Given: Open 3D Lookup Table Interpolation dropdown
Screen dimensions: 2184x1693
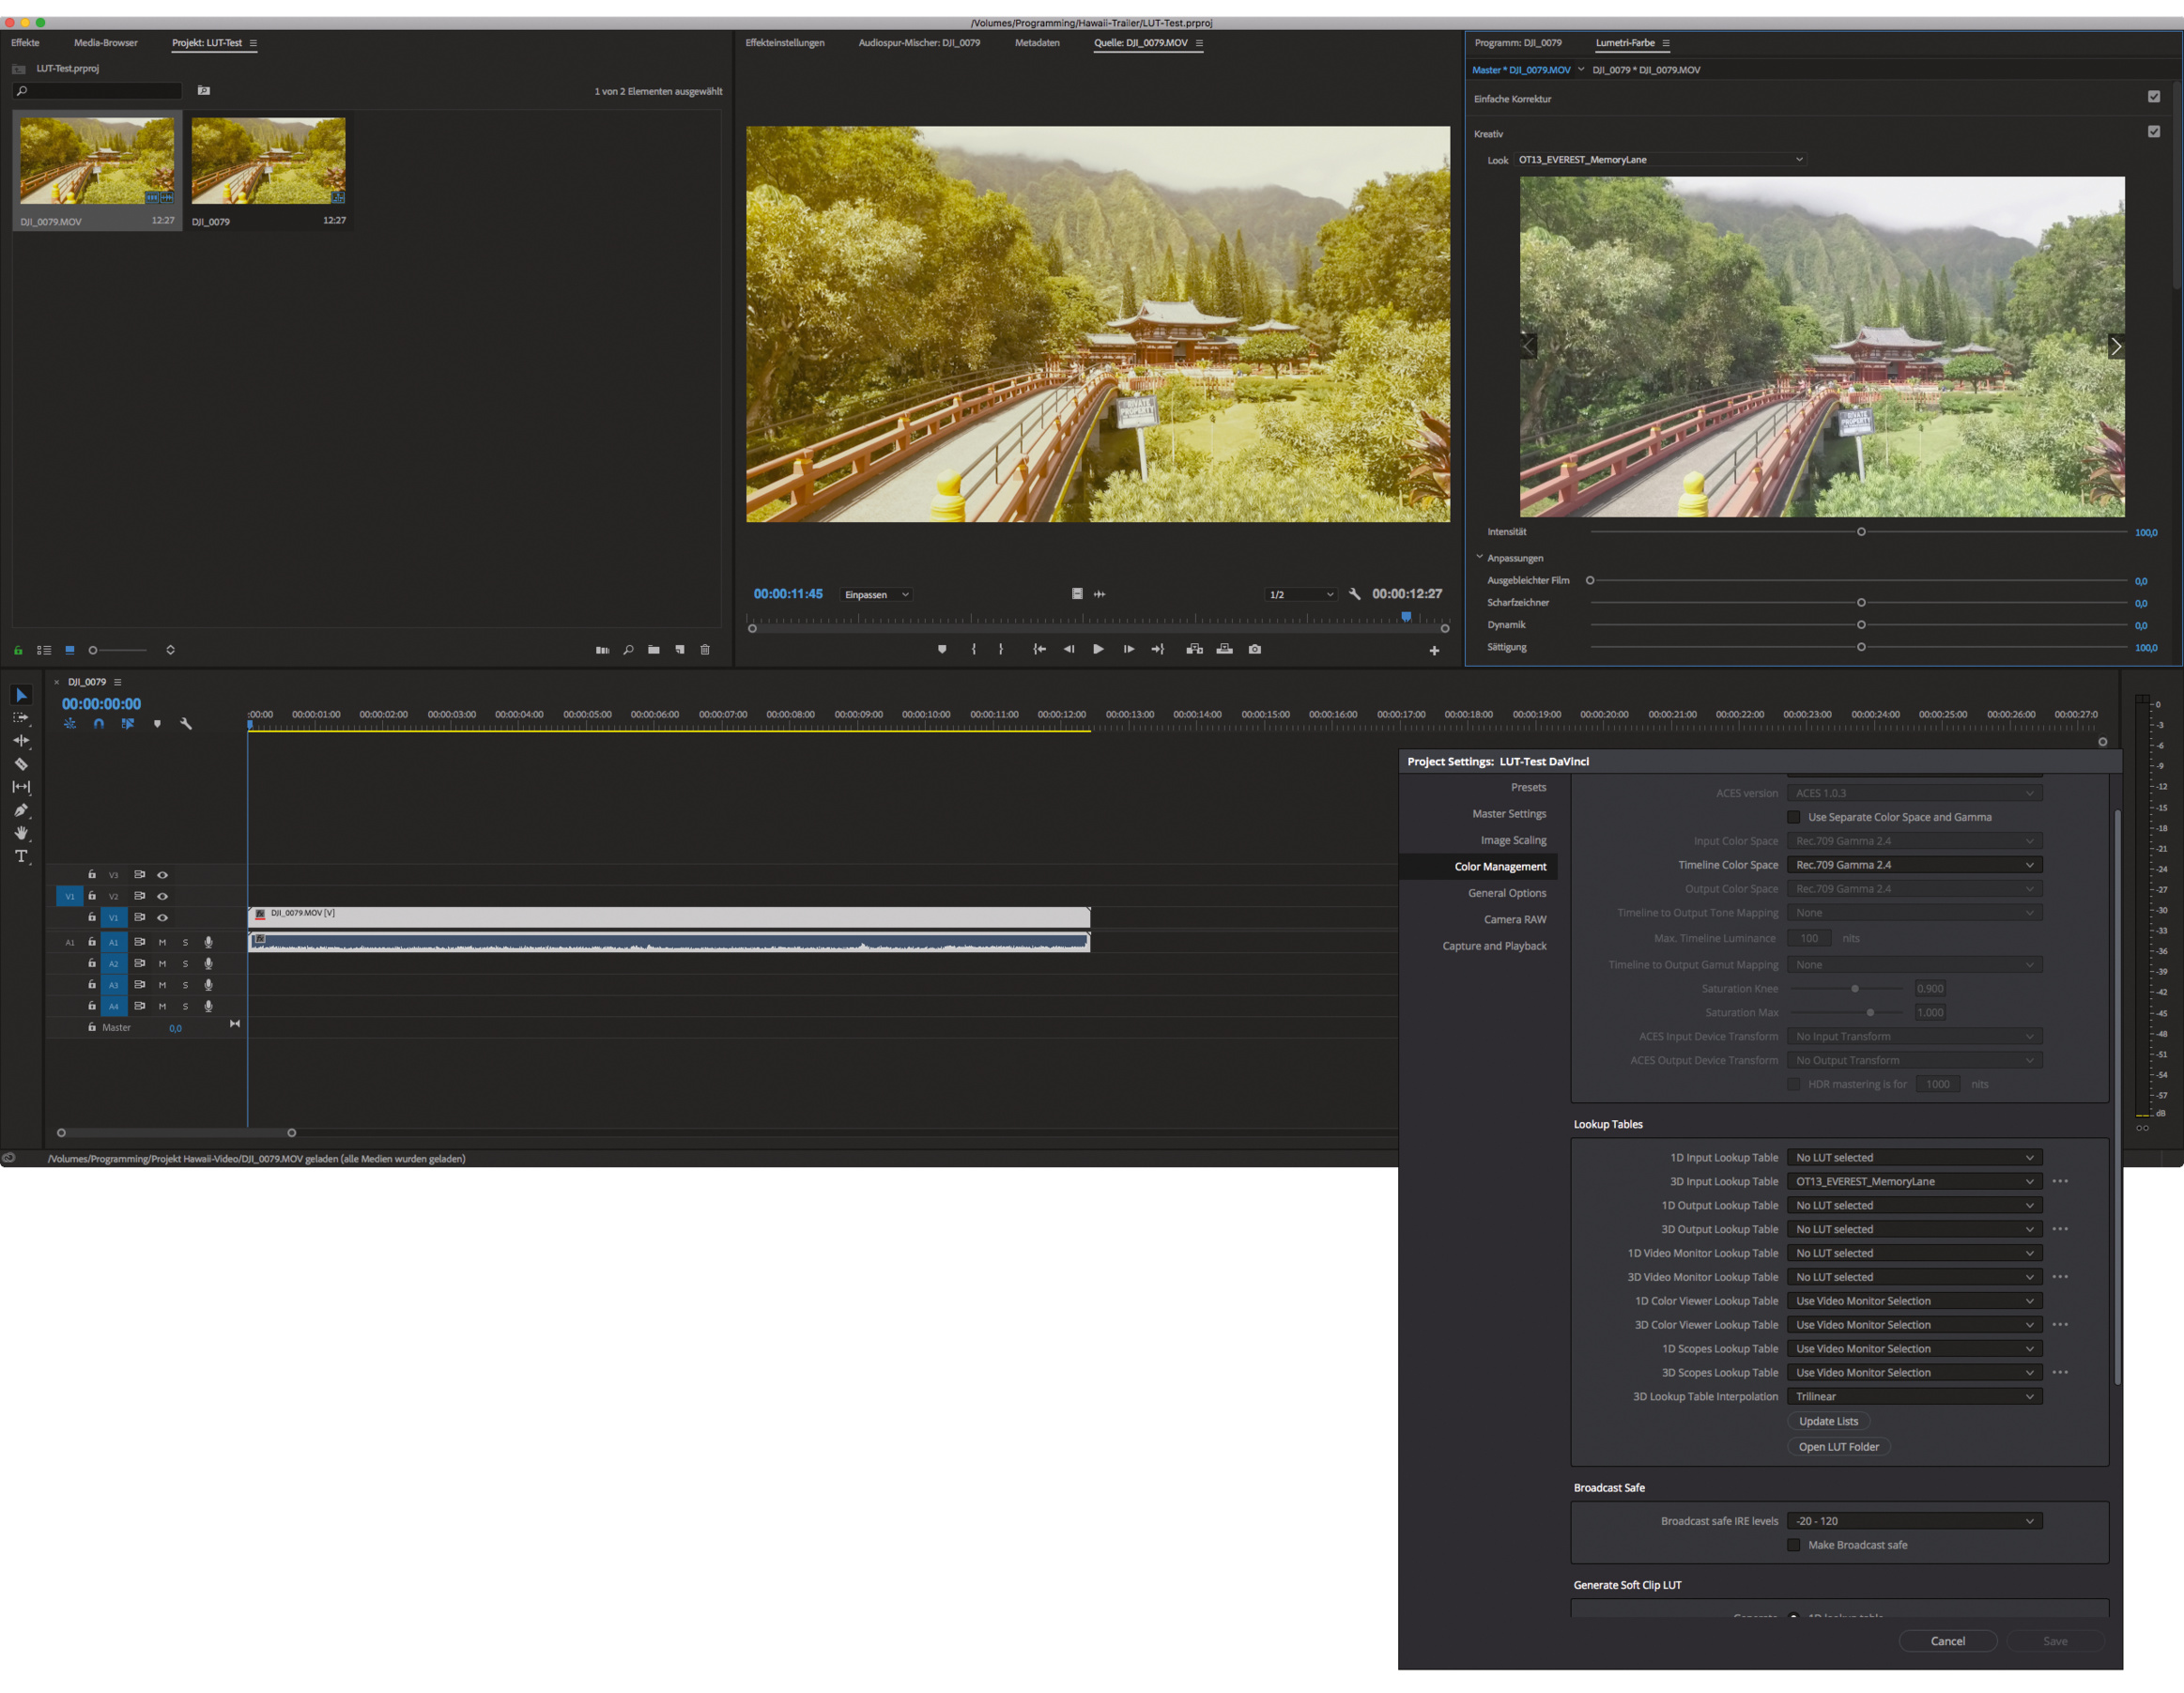Looking at the screenshot, I should pyautogui.click(x=1914, y=1397).
